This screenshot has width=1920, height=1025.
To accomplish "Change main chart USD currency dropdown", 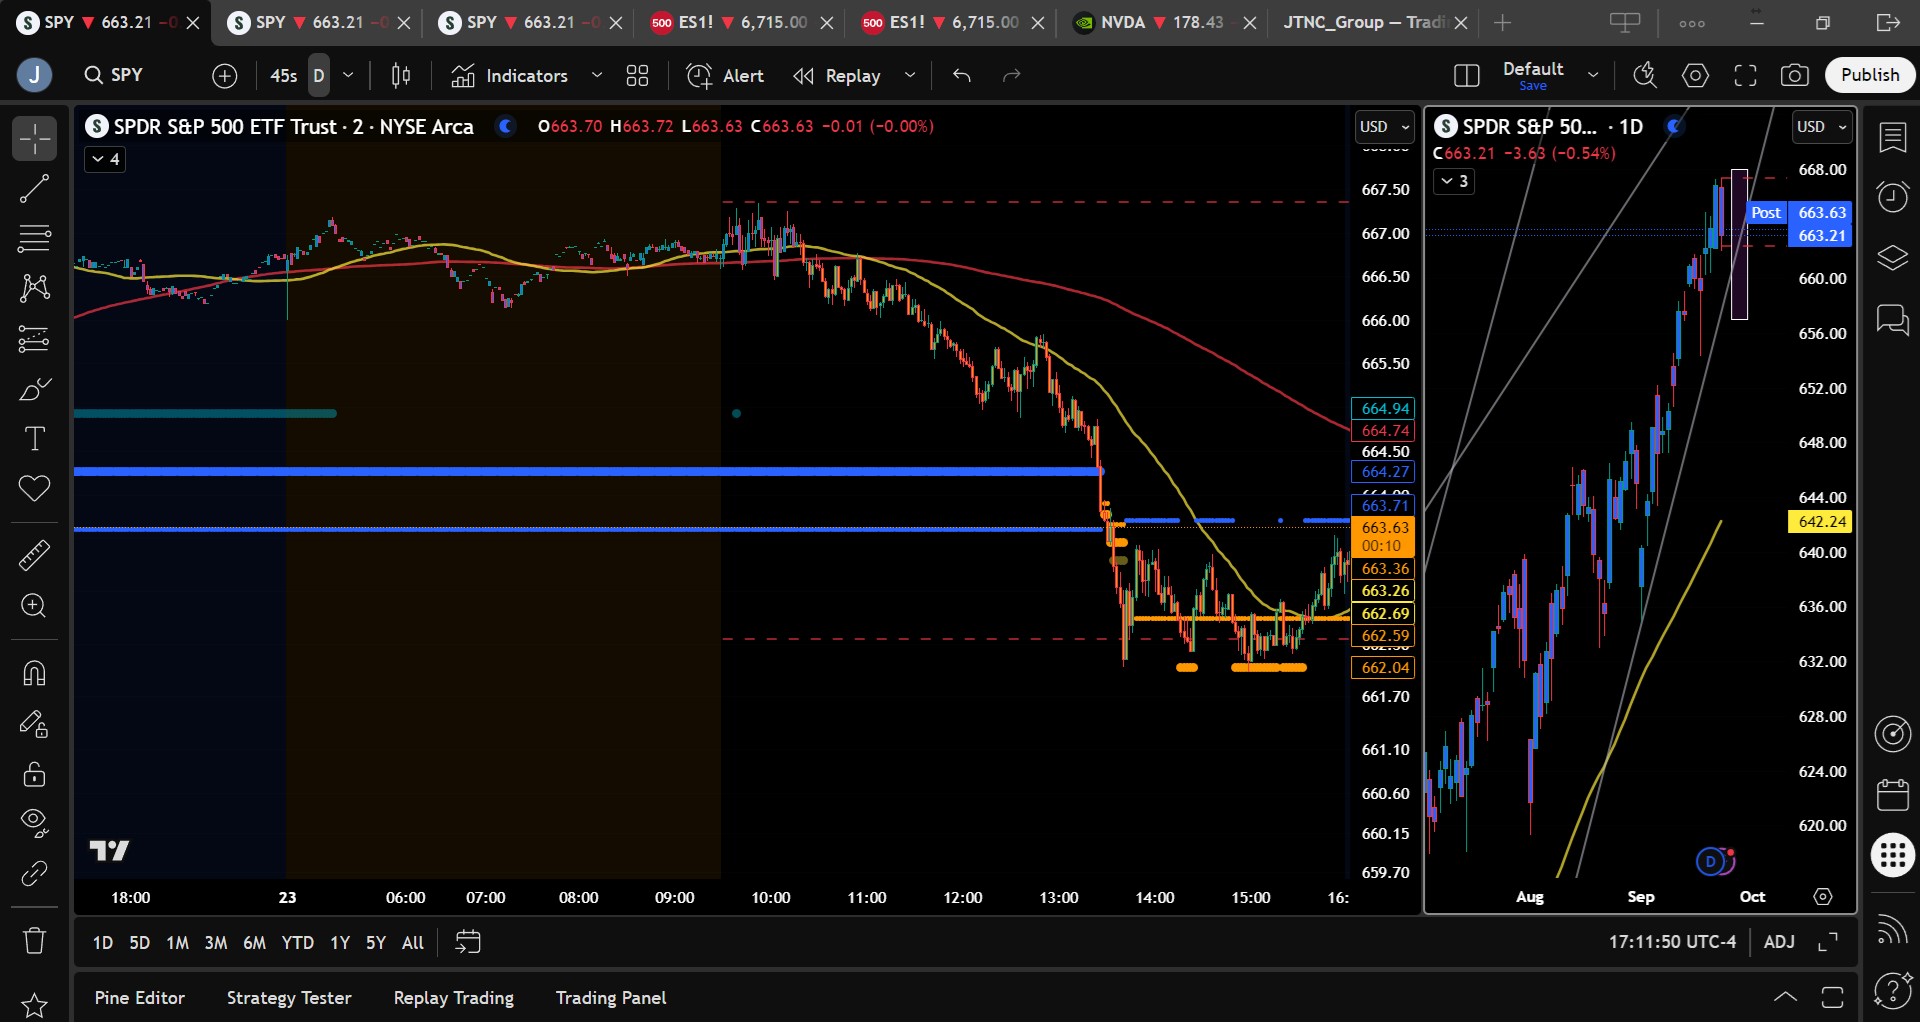I will pos(1384,127).
